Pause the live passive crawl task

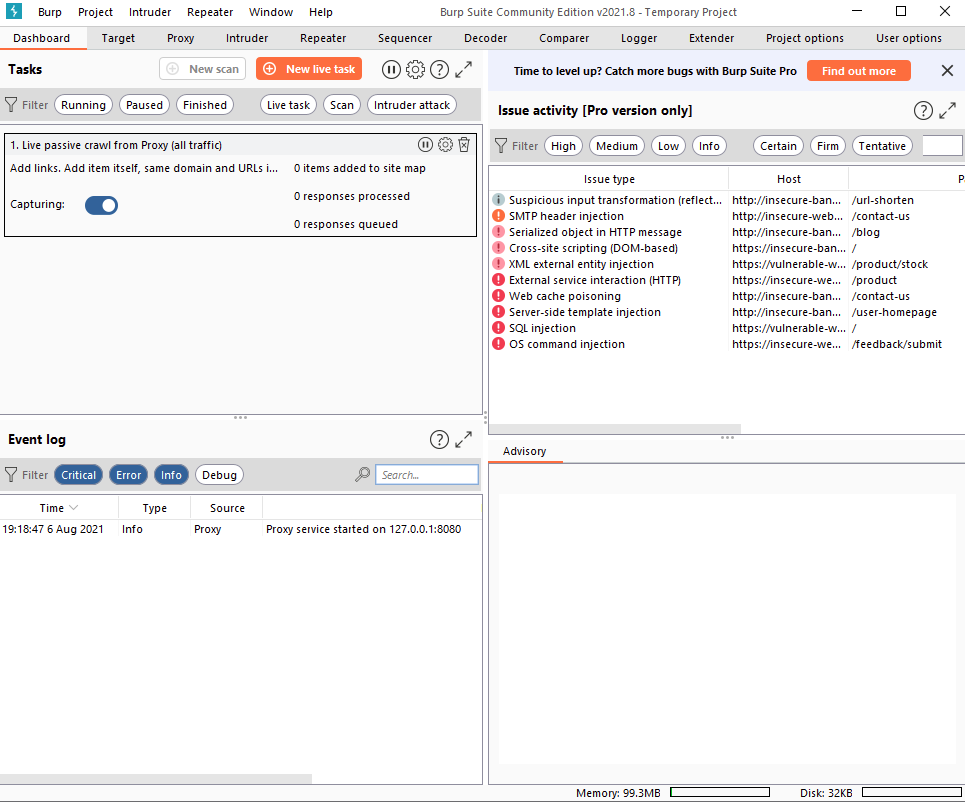[426, 145]
